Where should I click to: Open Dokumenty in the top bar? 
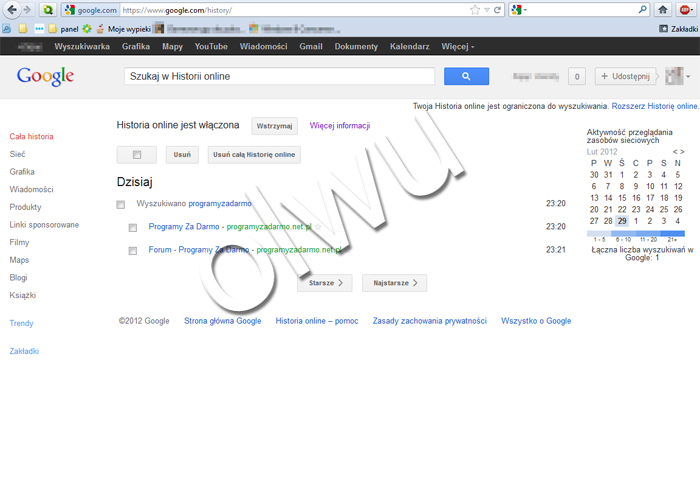click(x=356, y=46)
